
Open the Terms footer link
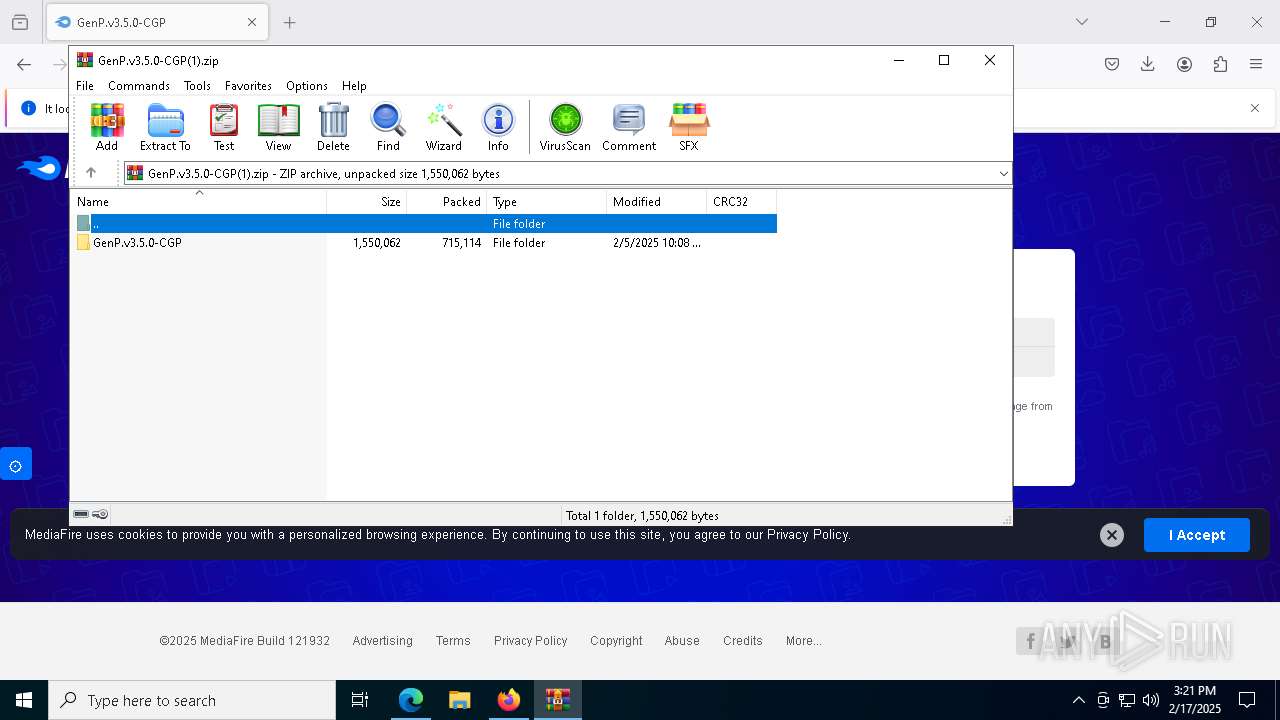[453, 641]
